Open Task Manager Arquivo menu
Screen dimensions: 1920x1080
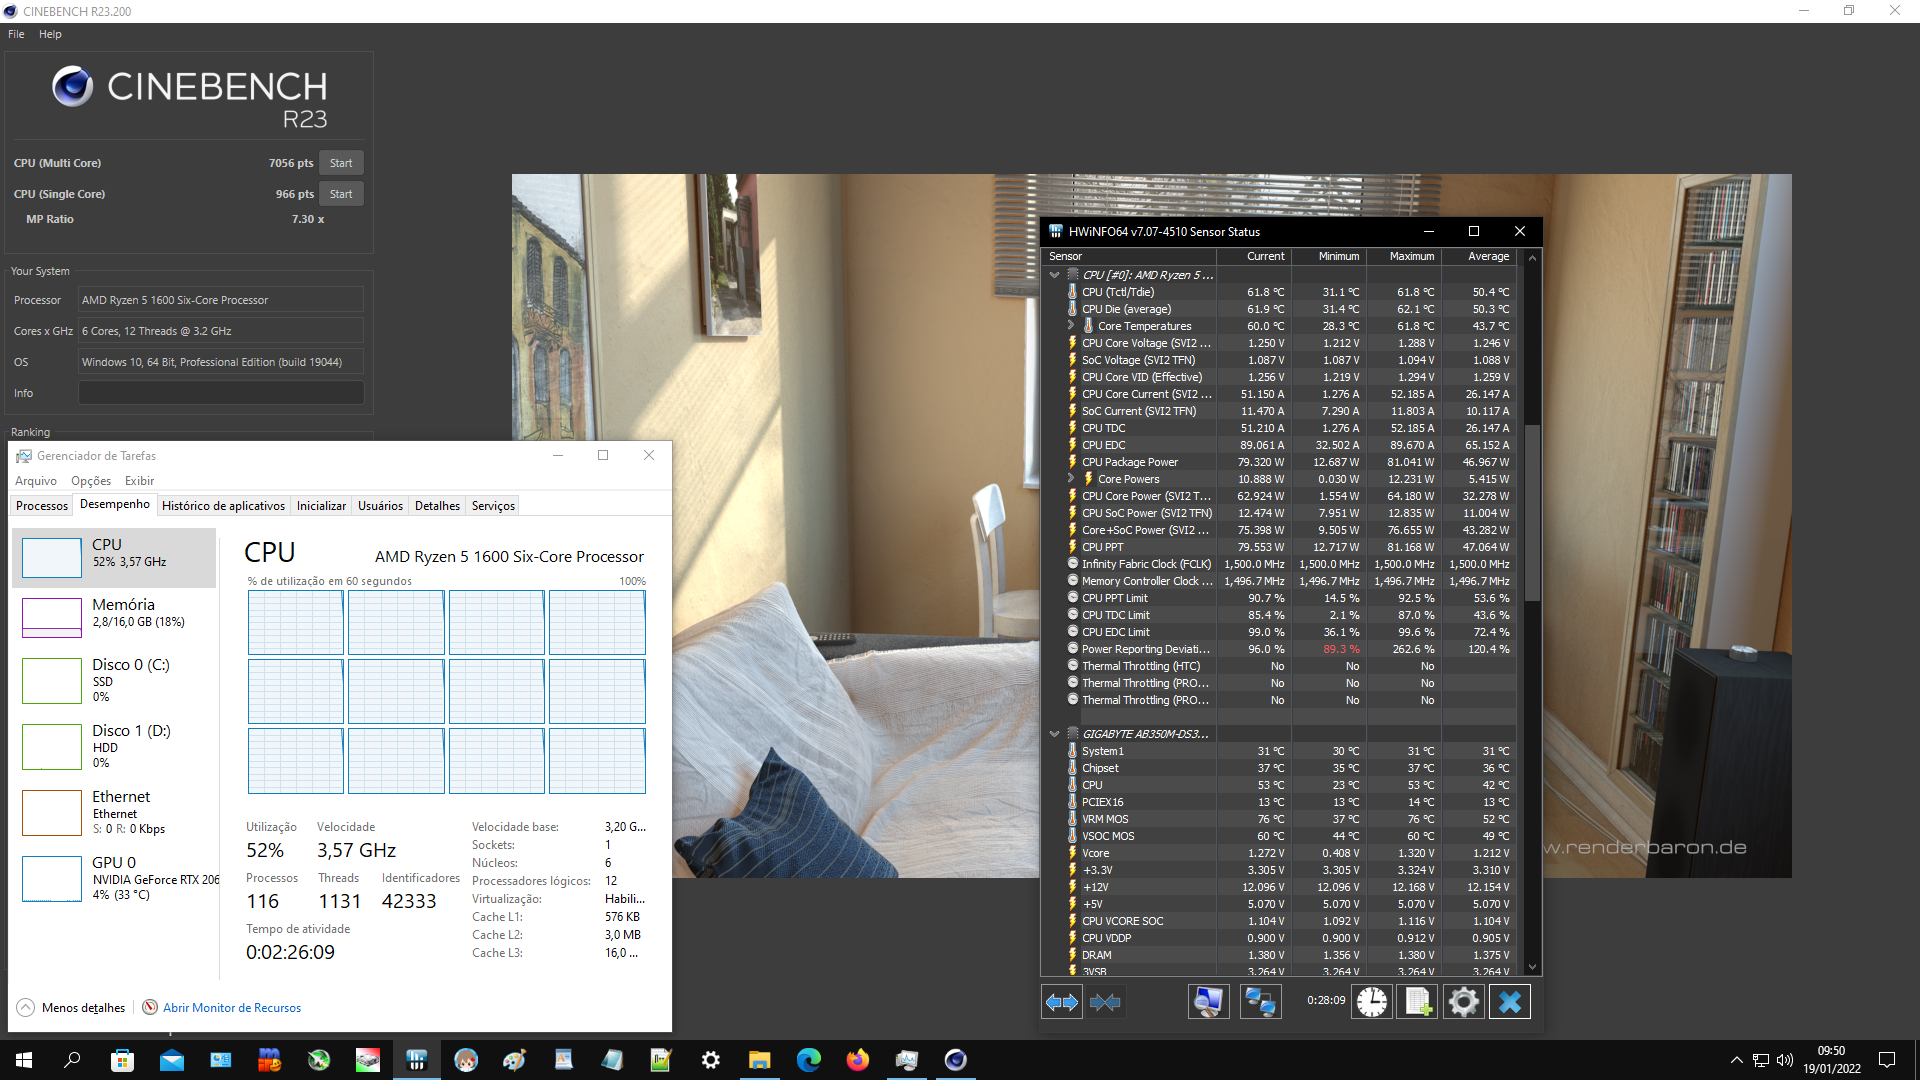(x=36, y=481)
